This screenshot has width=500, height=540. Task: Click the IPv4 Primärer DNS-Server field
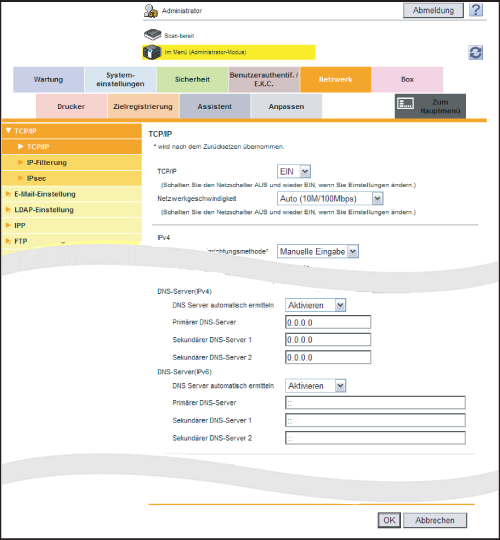pyautogui.click(x=328, y=322)
